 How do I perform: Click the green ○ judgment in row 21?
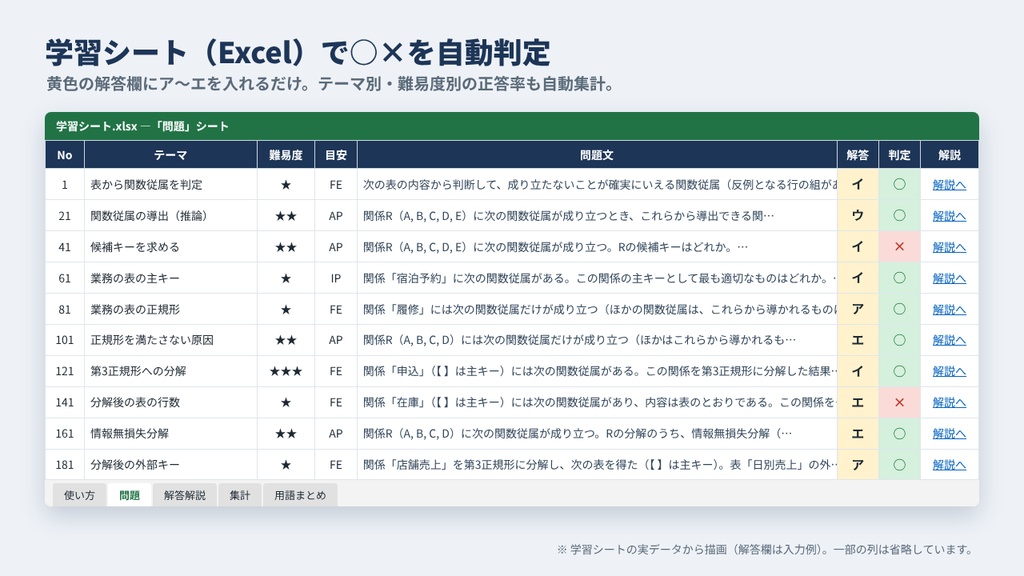click(899, 216)
